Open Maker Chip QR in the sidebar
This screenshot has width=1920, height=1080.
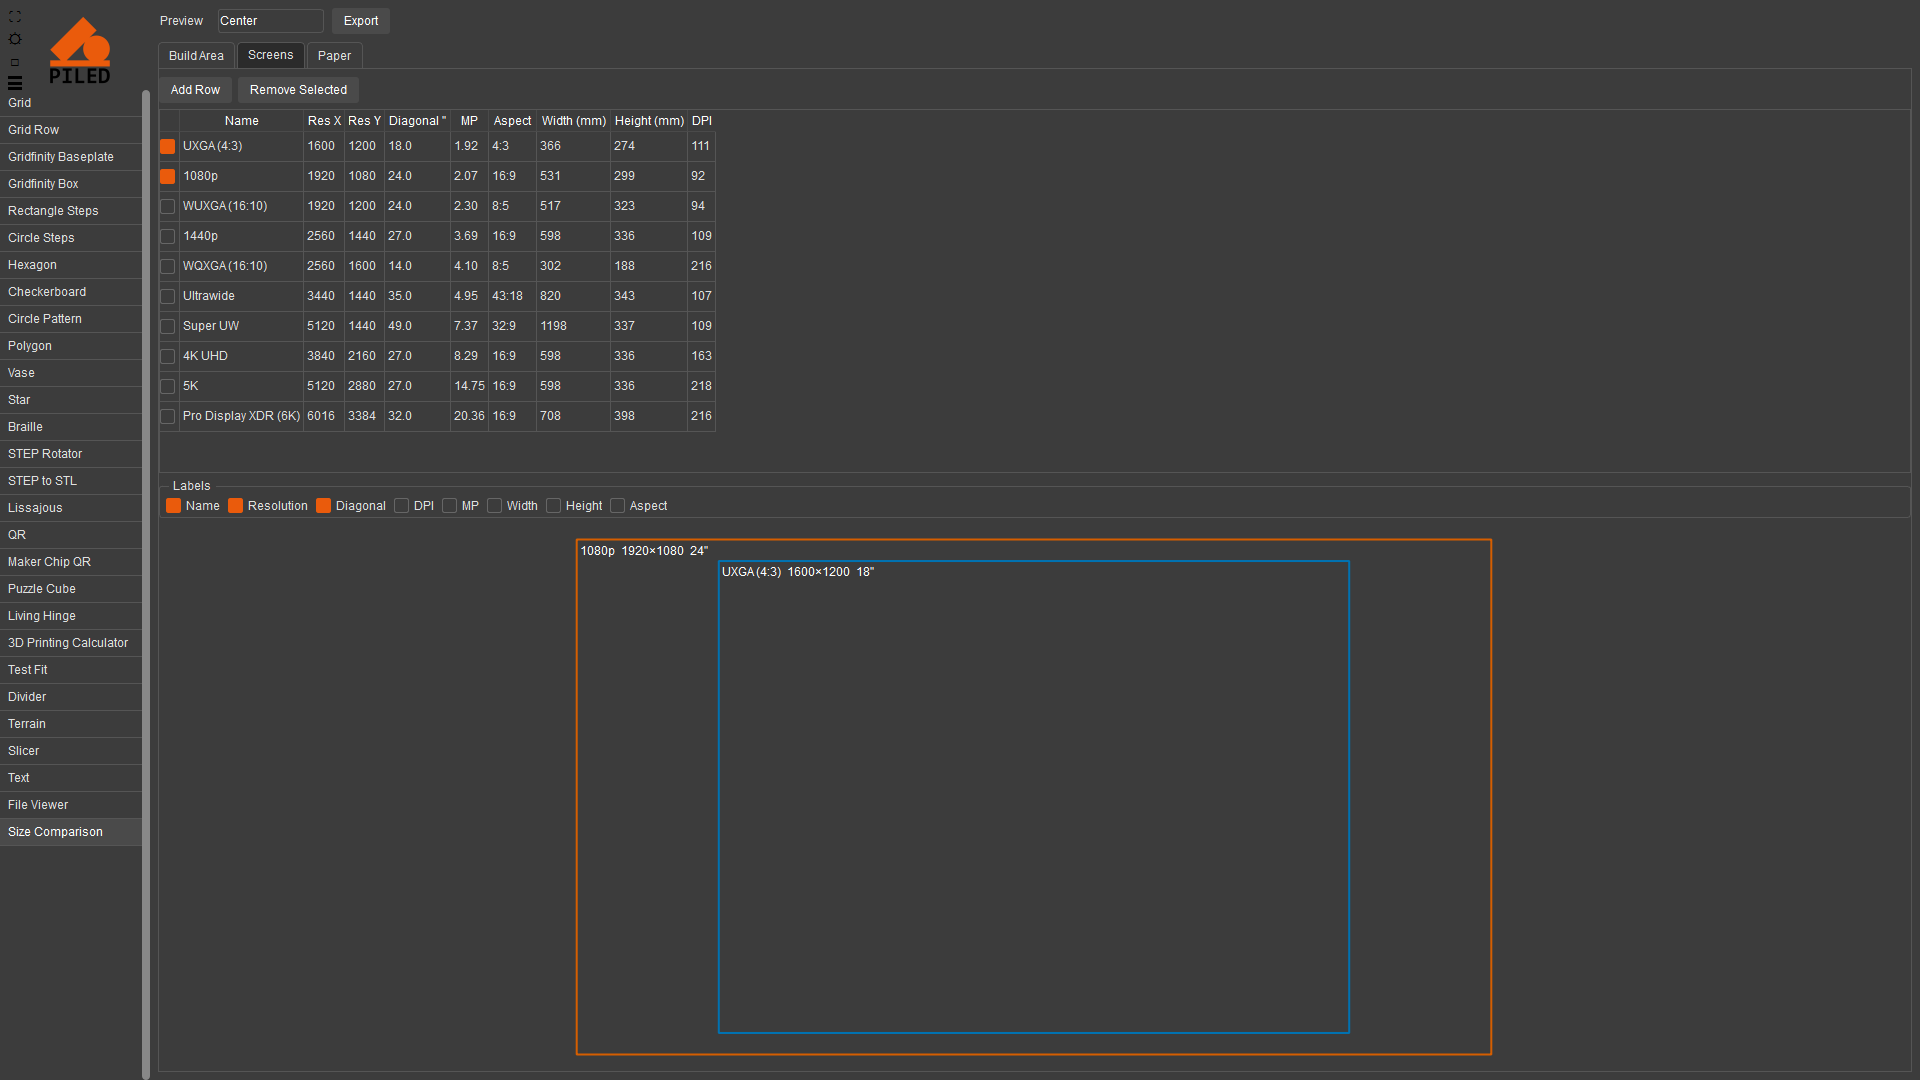[71, 562]
